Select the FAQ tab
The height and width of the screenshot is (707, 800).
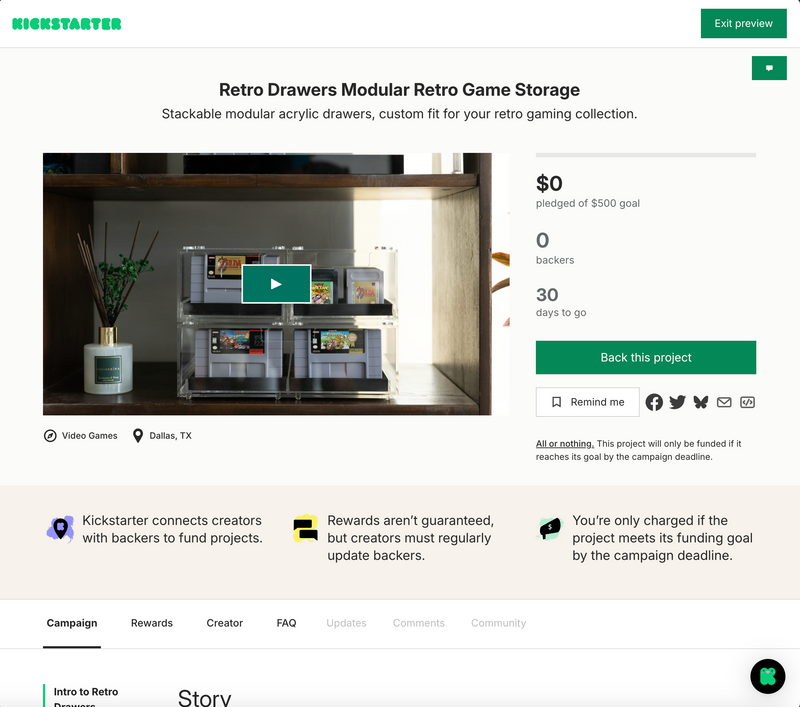286,623
